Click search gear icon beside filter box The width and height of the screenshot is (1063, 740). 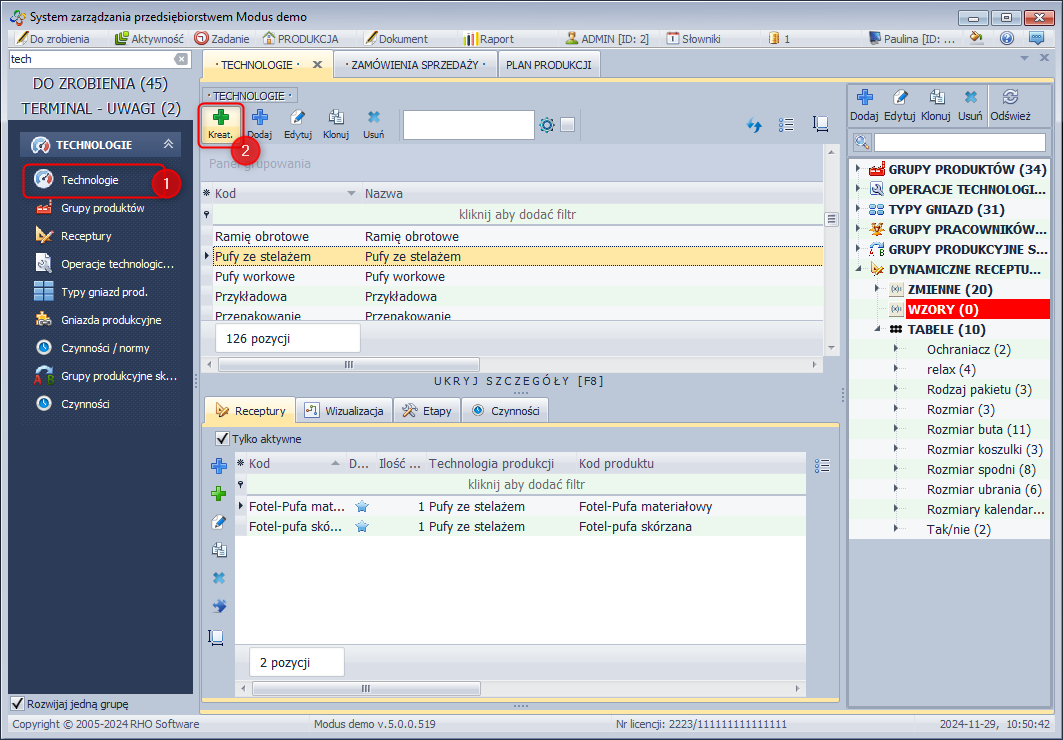tap(547, 125)
